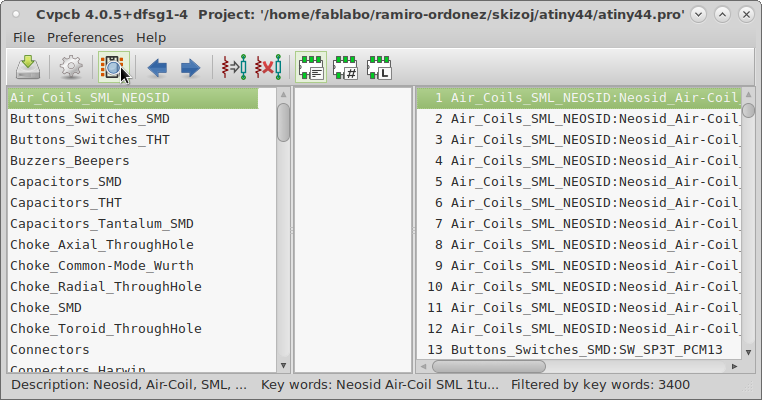762x400 pixels.
Task: Click 'Filtered by key words: 3400' status
Action: (x=600, y=385)
